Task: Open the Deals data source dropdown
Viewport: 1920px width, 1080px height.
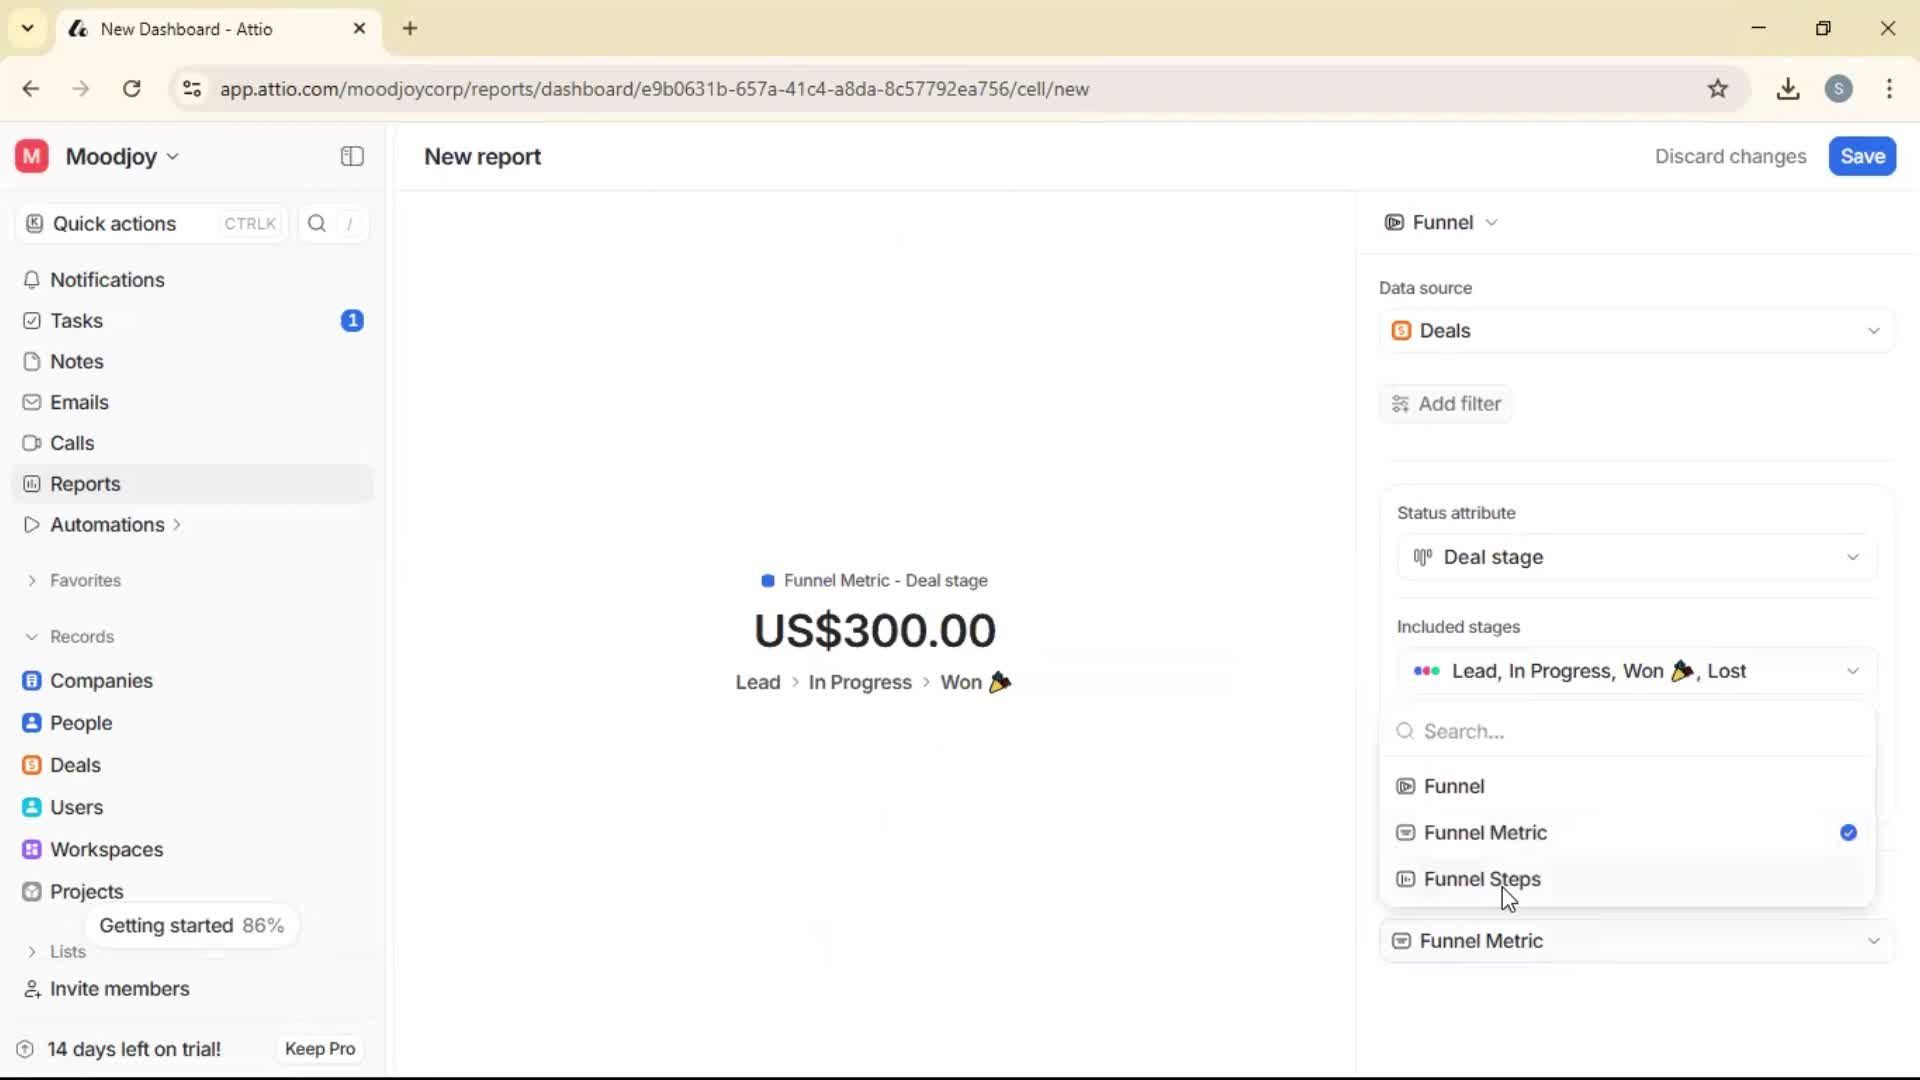Action: [1634, 330]
